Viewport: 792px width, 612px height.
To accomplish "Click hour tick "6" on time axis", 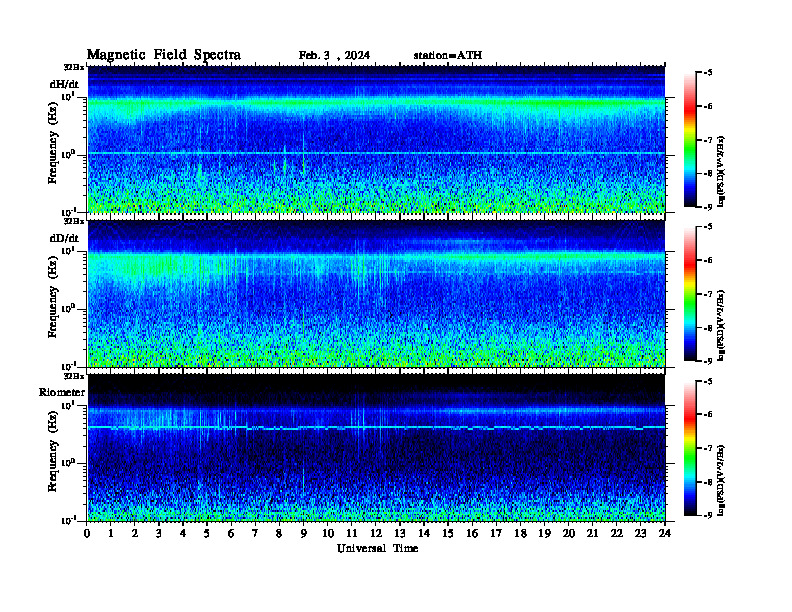I will (231, 534).
